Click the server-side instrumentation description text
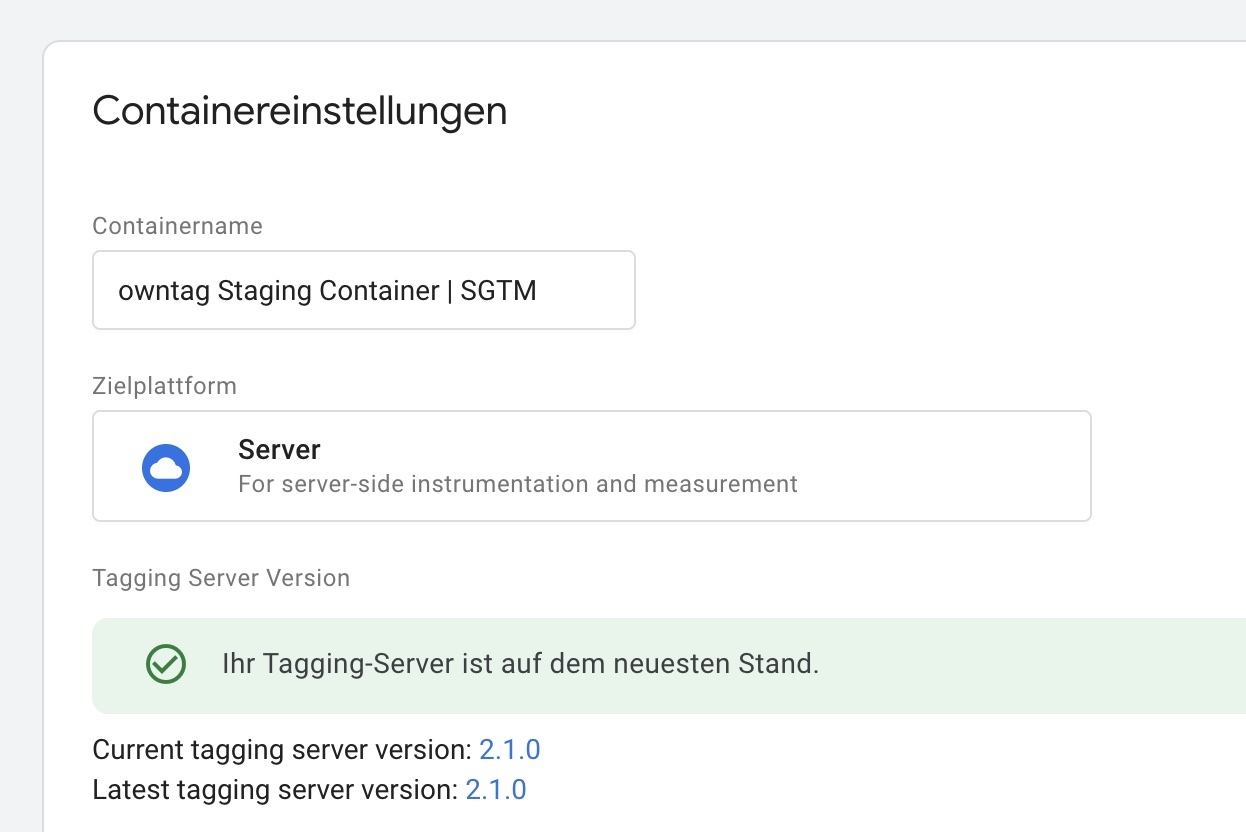 pos(517,485)
